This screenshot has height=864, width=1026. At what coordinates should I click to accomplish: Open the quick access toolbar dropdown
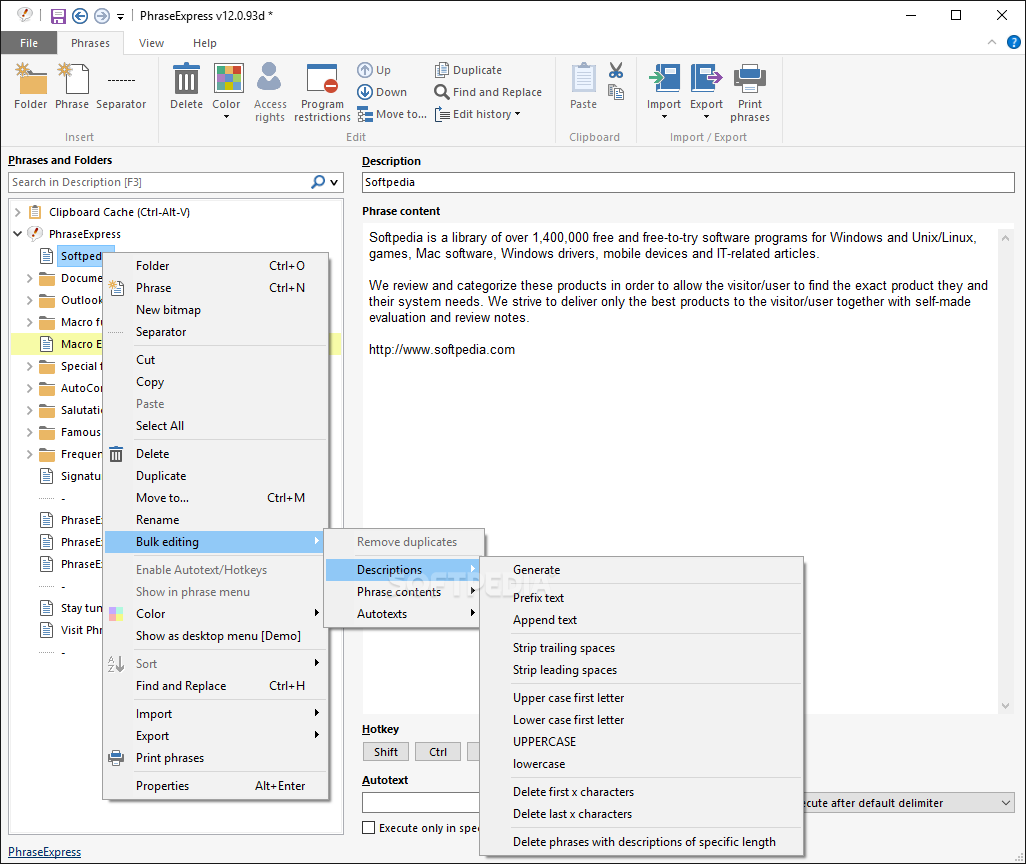[120, 16]
